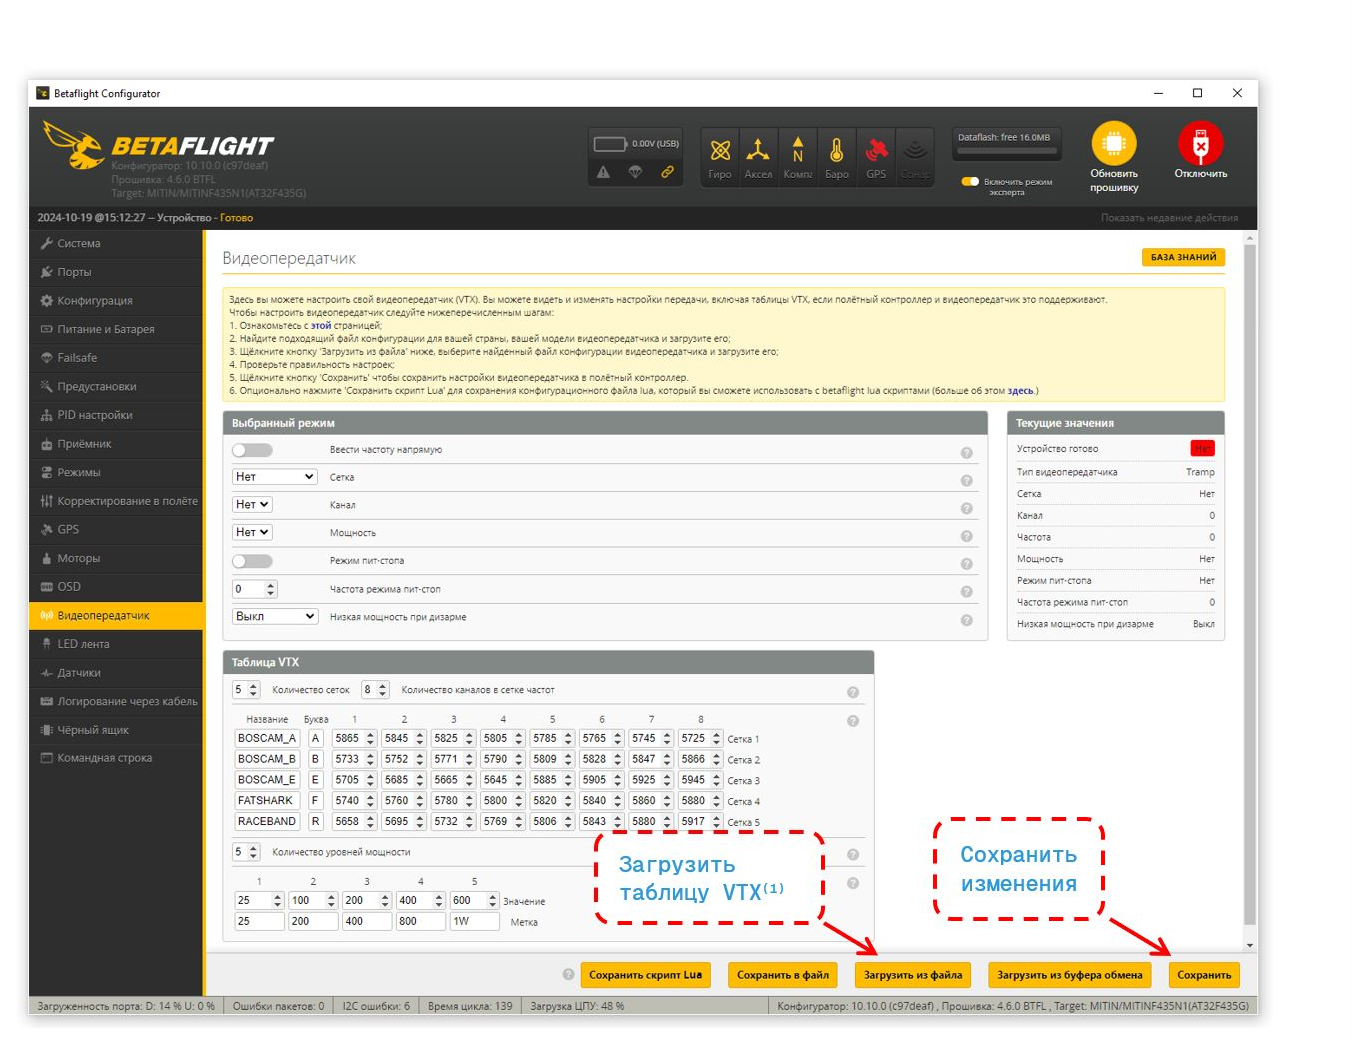1355x1040 pixels.
Task: Click power level 1 value 25 field
Action: coord(259,900)
